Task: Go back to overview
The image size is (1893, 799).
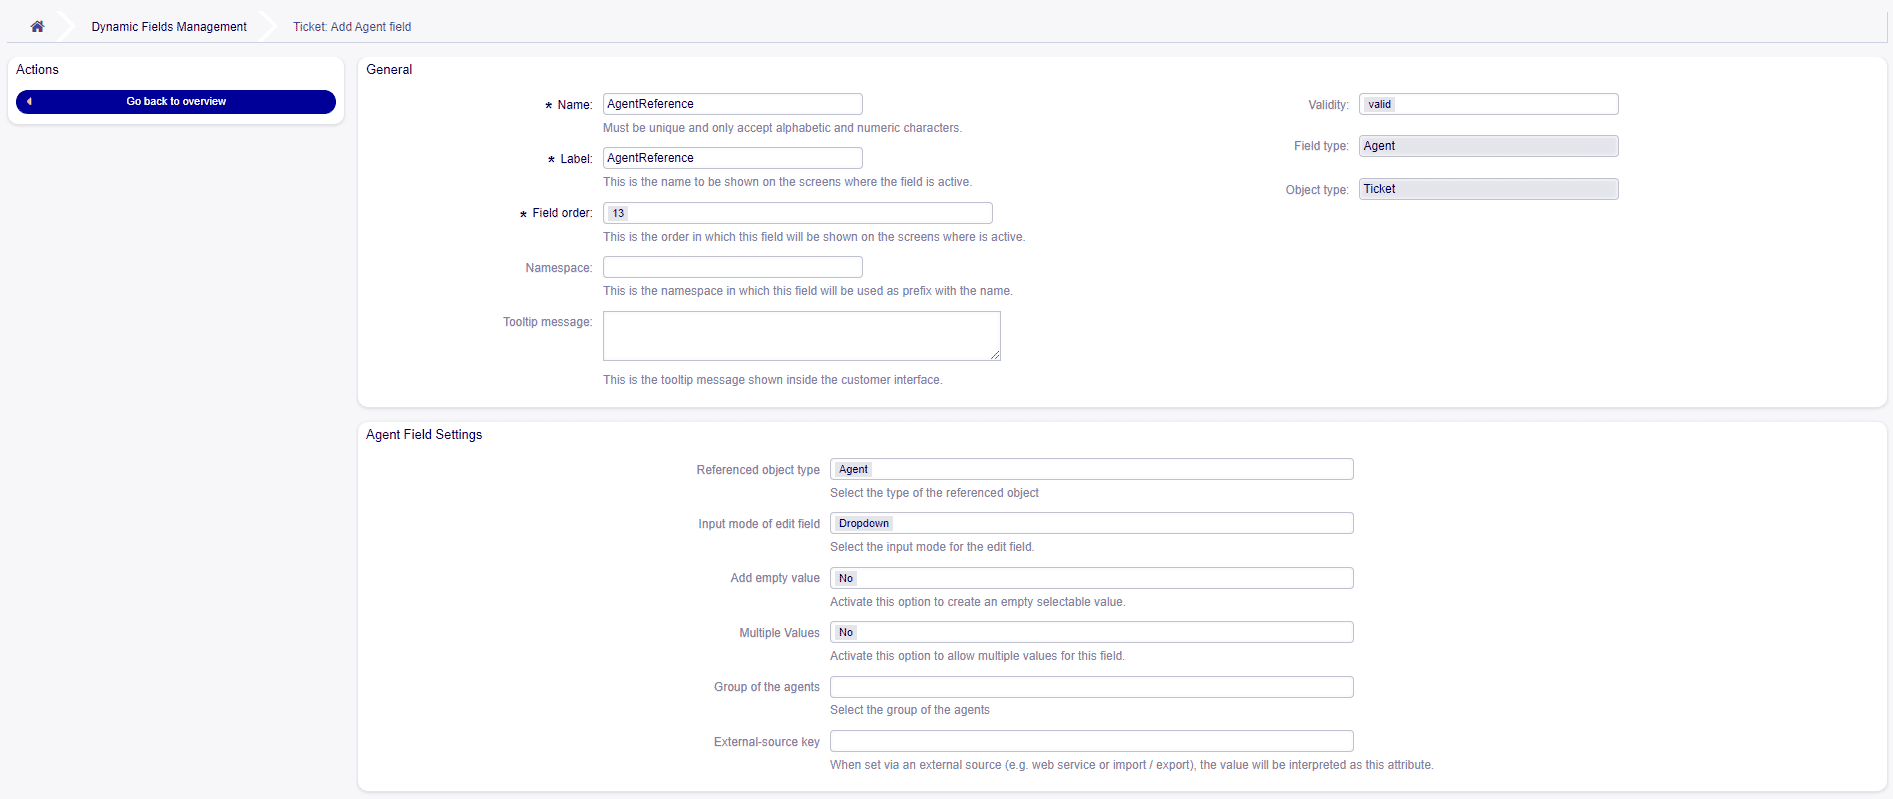Action: click(176, 102)
